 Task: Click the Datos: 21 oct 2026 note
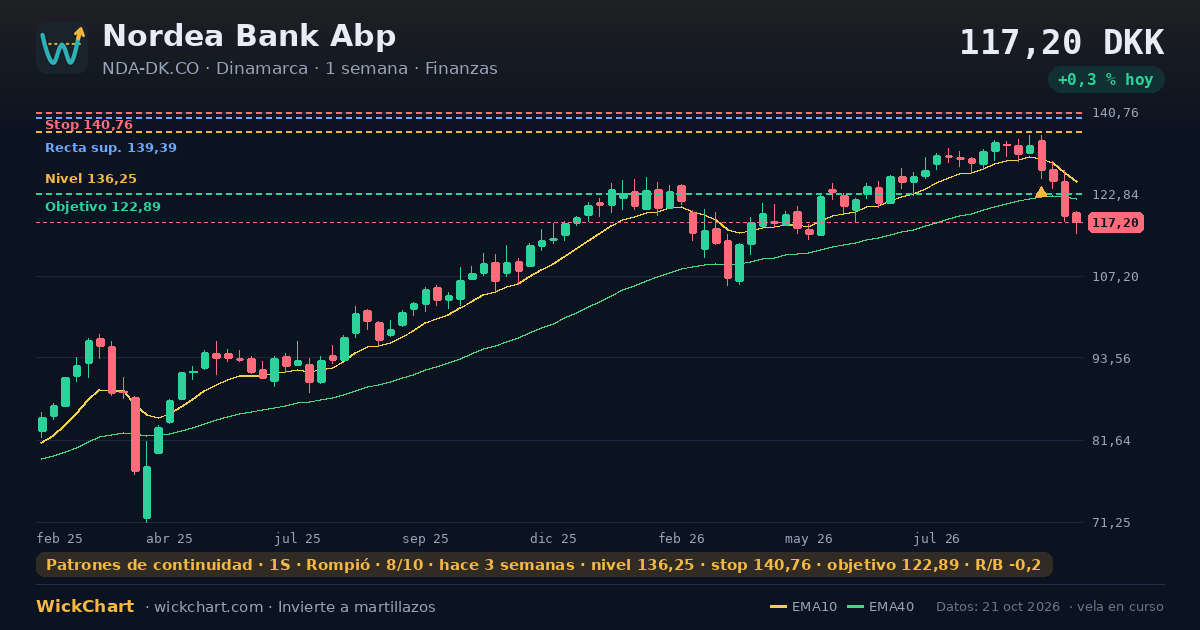pyautogui.click(x=998, y=607)
